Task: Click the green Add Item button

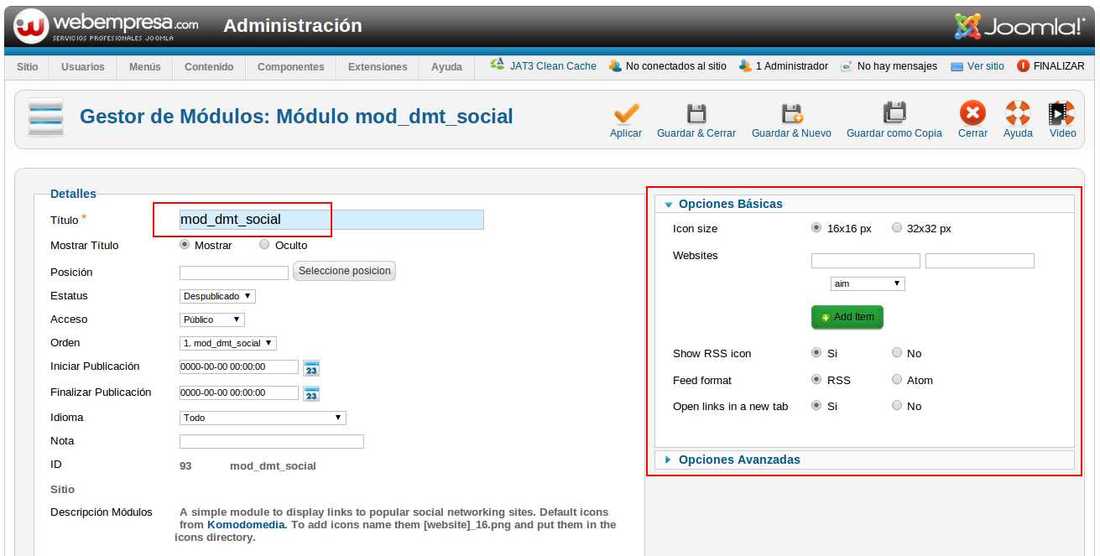Action: pos(847,317)
